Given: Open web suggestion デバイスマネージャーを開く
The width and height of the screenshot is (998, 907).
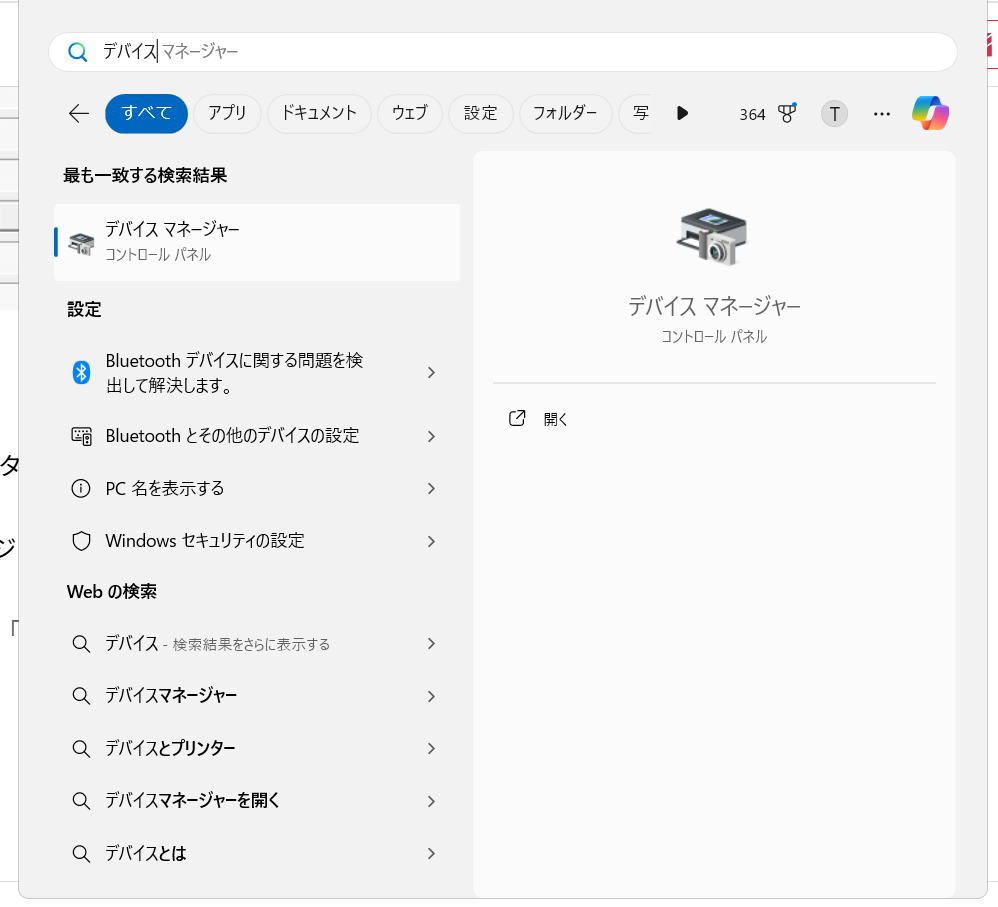Looking at the screenshot, I should [x=257, y=801].
